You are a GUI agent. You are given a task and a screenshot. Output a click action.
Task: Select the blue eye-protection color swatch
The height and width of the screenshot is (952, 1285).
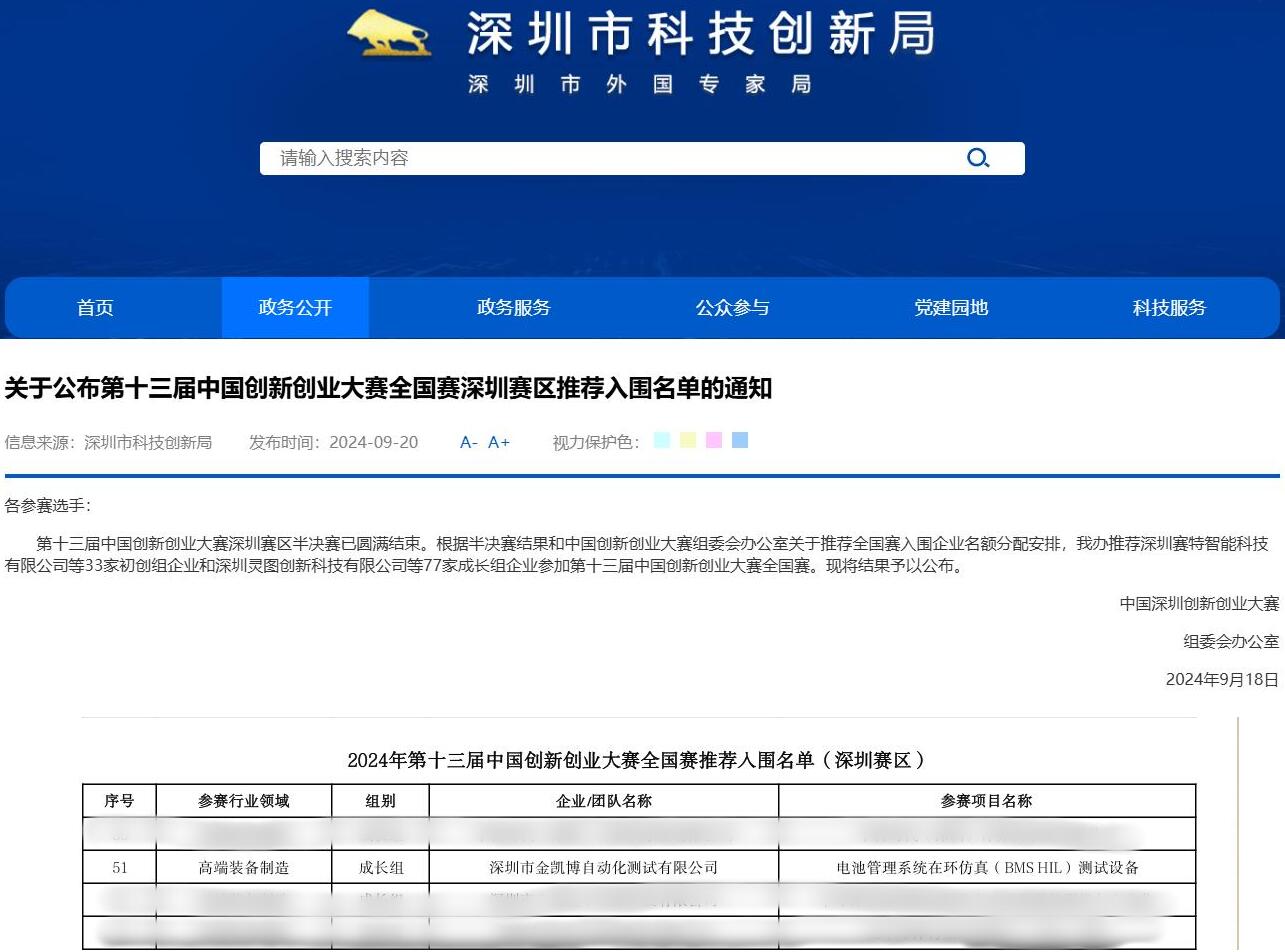click(x=739, y=440)
